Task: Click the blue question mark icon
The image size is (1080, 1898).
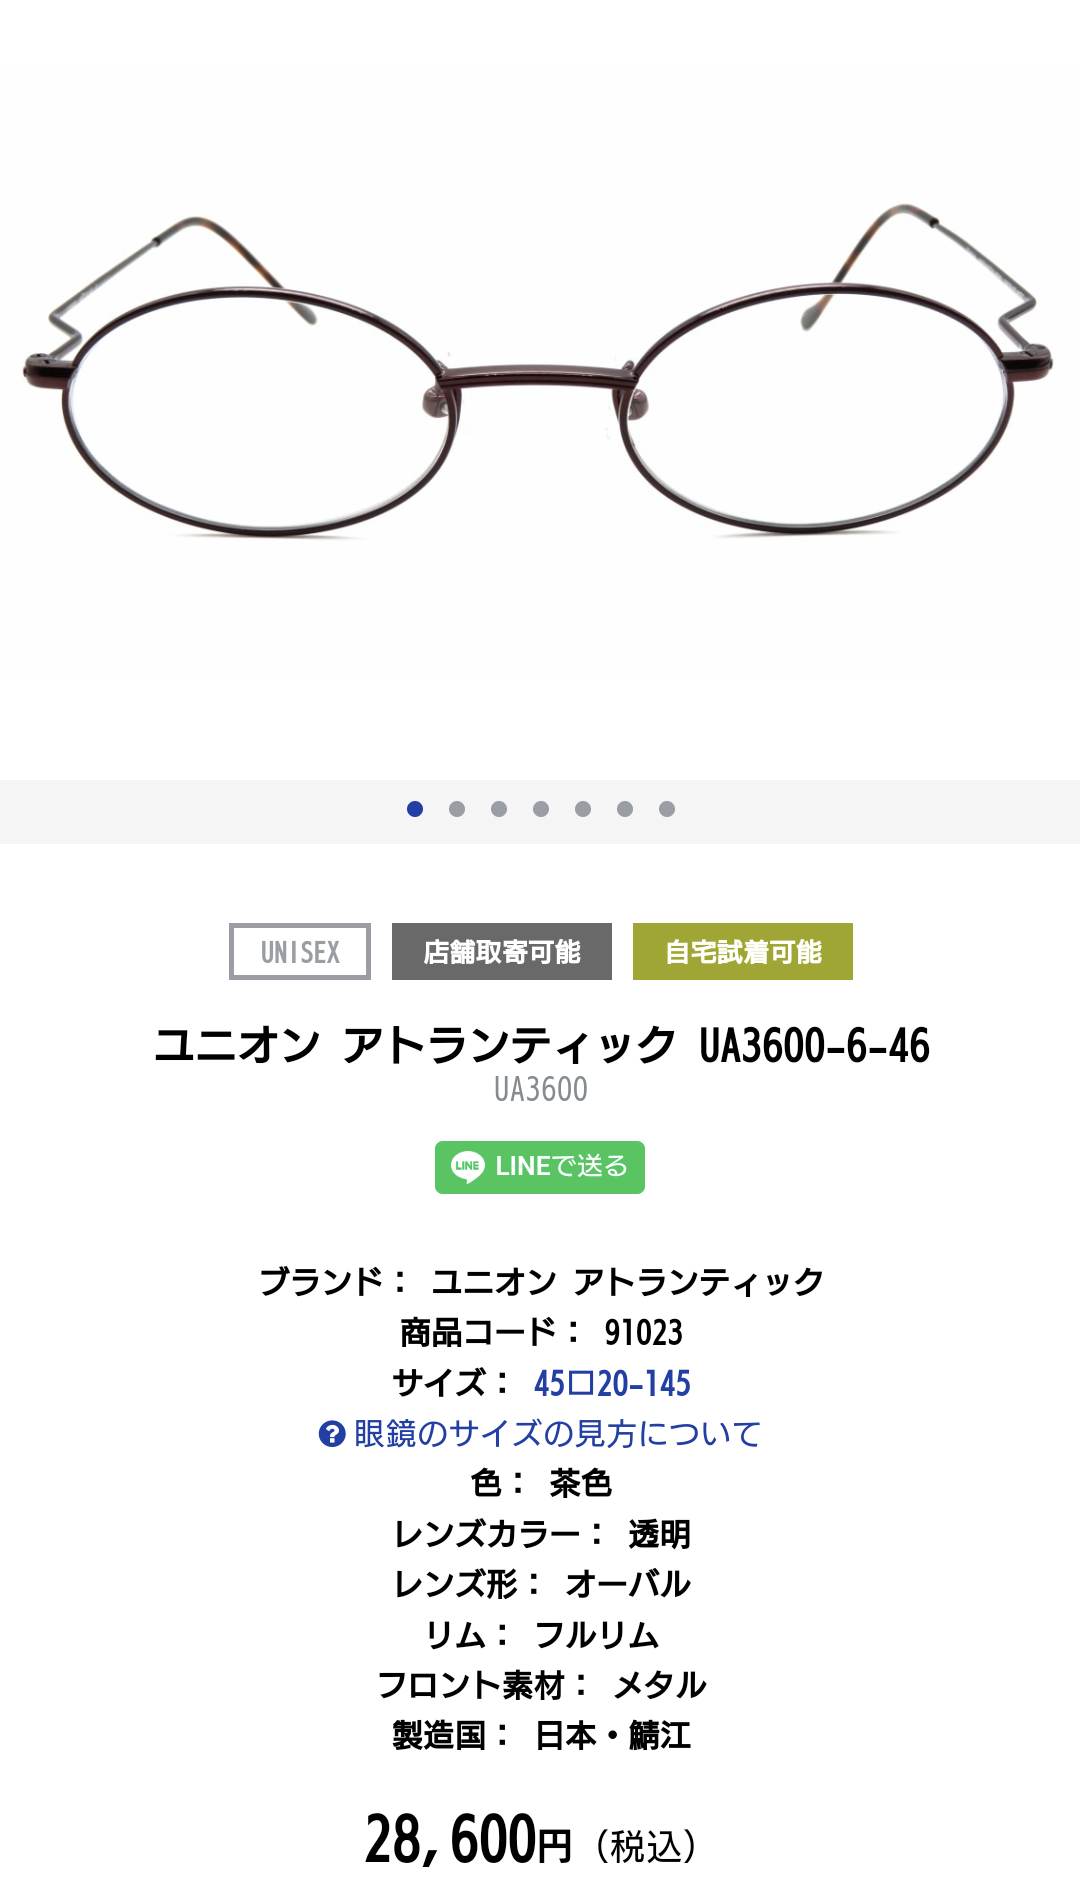Action: point(332,1434)
